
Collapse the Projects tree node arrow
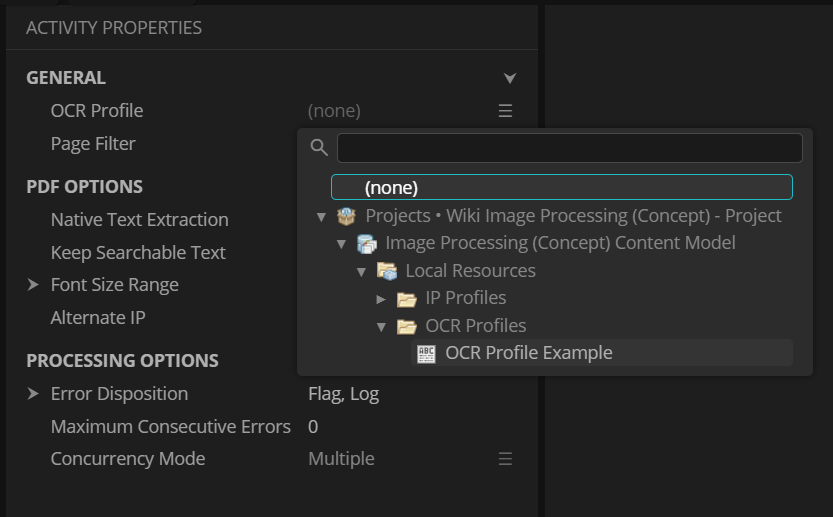coord(321,217)
